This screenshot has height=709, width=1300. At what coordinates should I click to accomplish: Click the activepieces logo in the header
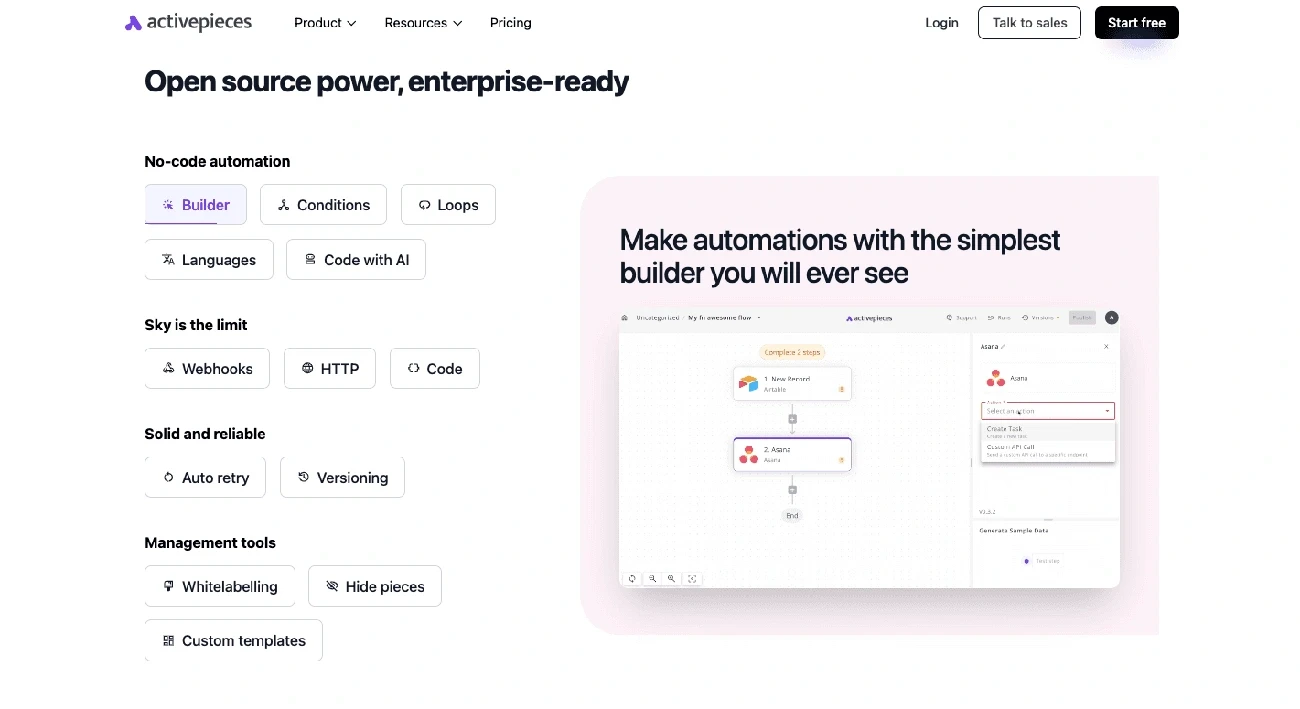188,22
